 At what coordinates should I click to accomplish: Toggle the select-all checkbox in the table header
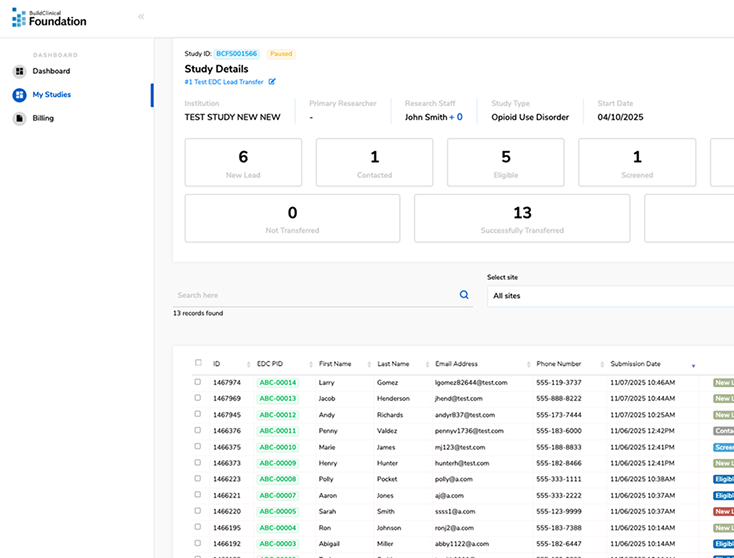click(198, 363)
